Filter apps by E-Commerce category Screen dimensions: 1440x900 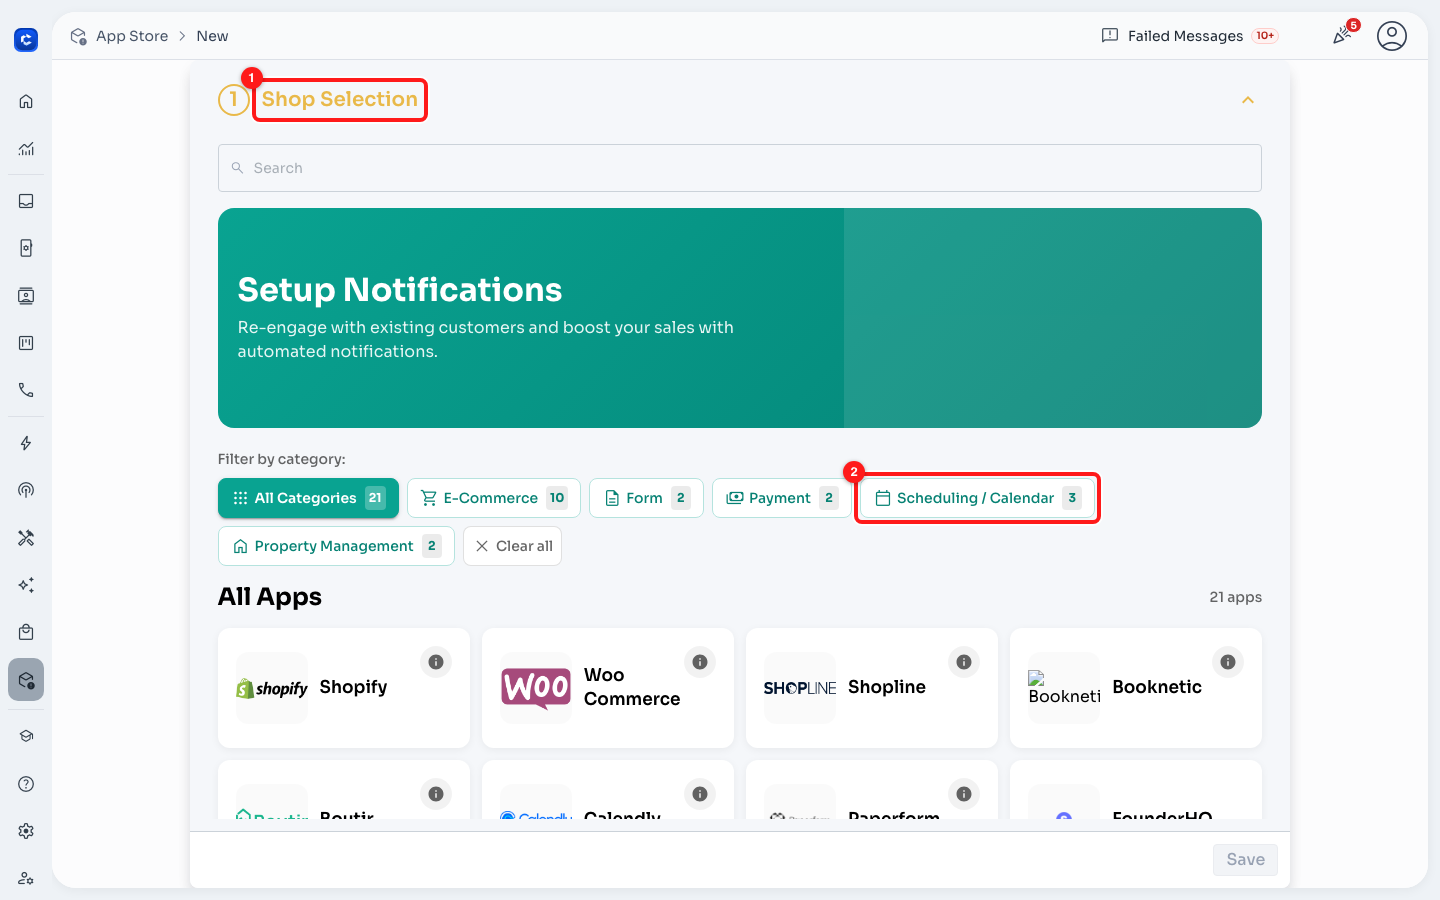[x=494, y=498]
